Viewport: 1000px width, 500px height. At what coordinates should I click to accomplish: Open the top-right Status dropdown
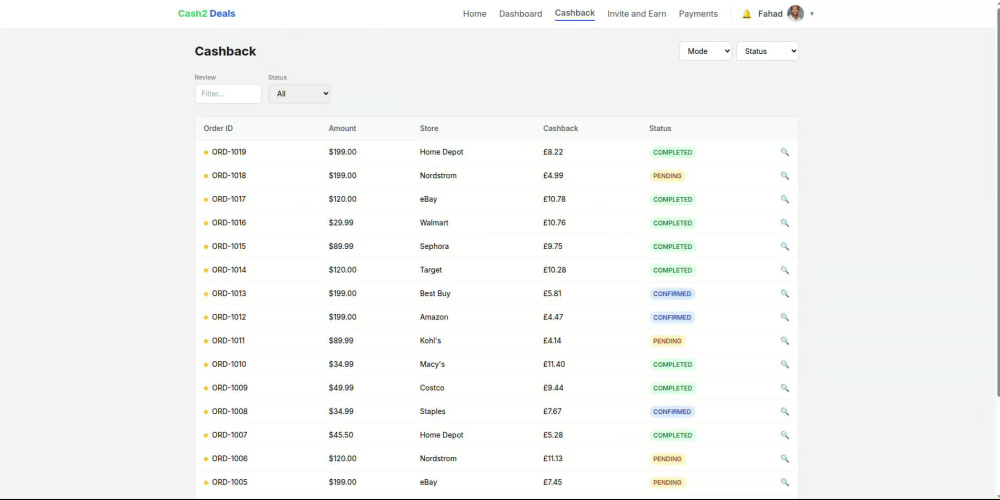click(x=767, y=51)
